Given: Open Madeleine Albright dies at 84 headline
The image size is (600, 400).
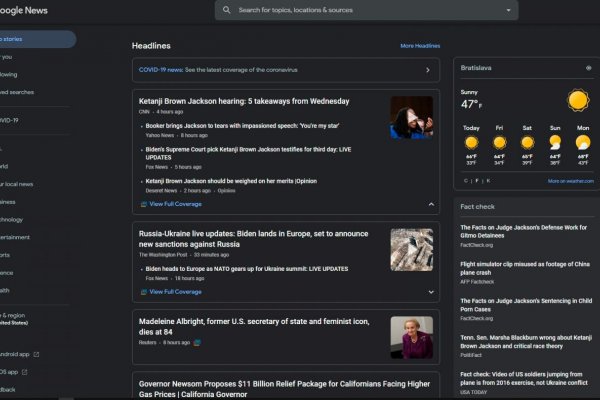Looking at the screenshot, I should 254,327.
